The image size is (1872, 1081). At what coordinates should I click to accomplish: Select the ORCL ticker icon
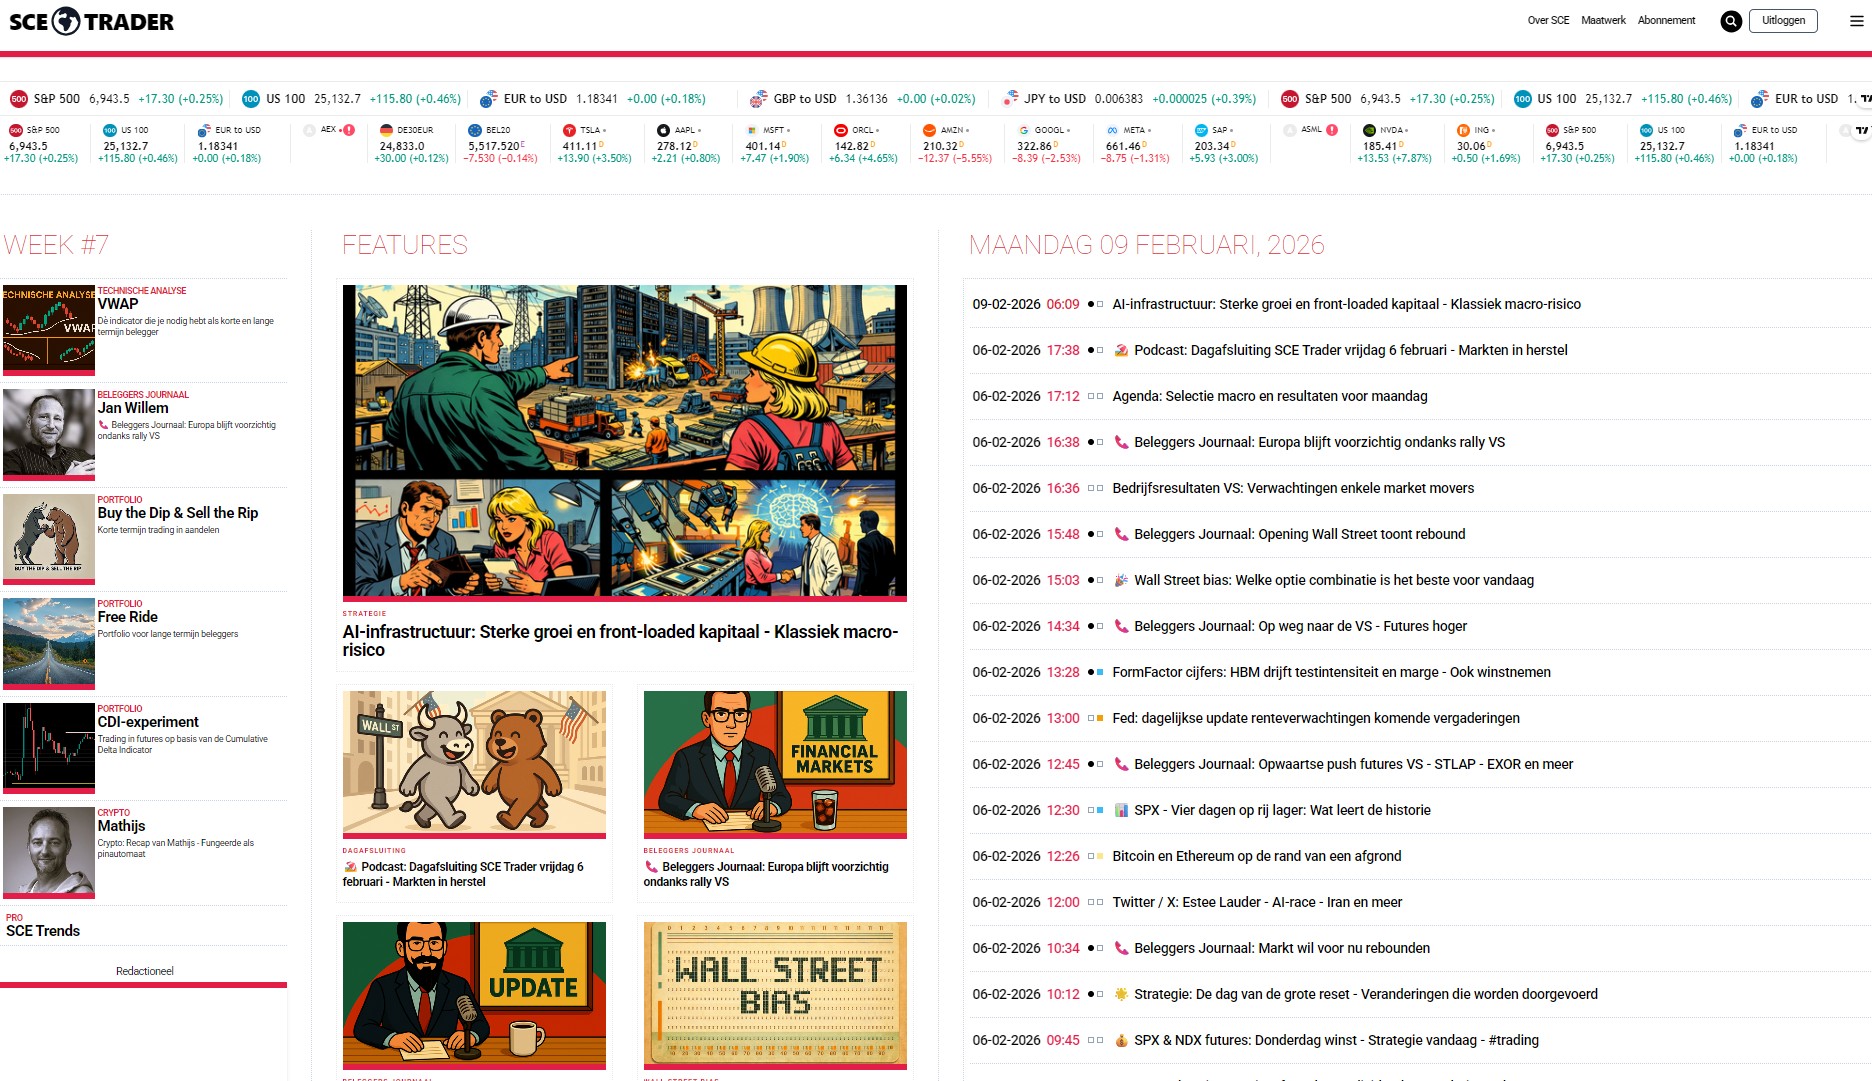tap(841, 130)
